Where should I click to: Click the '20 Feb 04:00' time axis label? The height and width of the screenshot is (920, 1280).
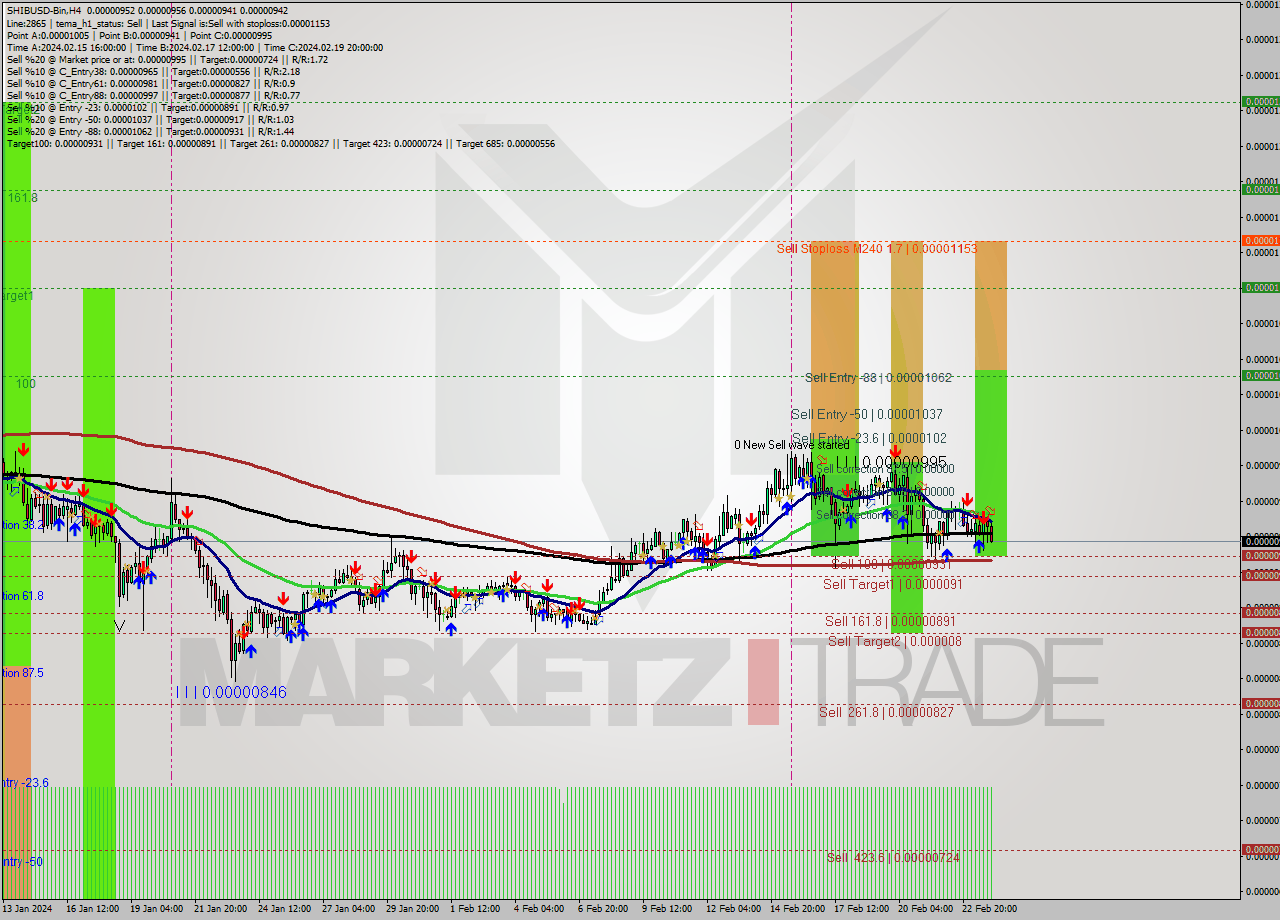pyautogui.click(x=925, y=909)
